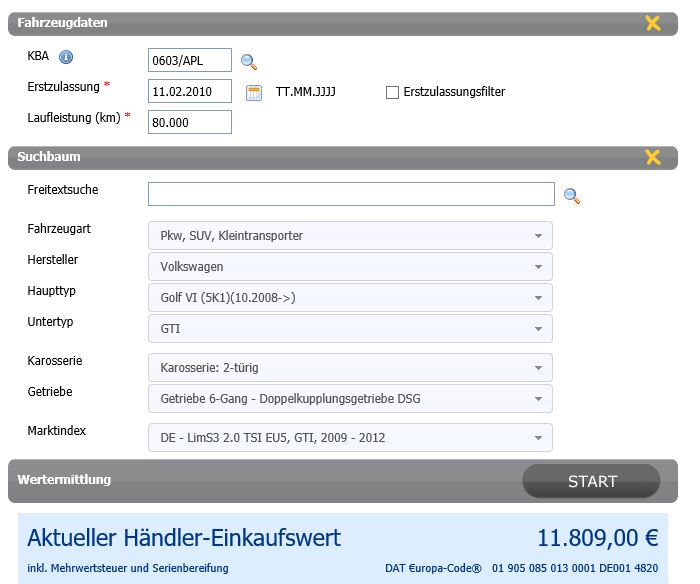Image resolution: width=700 pixels, height=584 pixels.
Task: Open the Hersteller dropdown showing Volkswagen
Action: pos(350,267)
